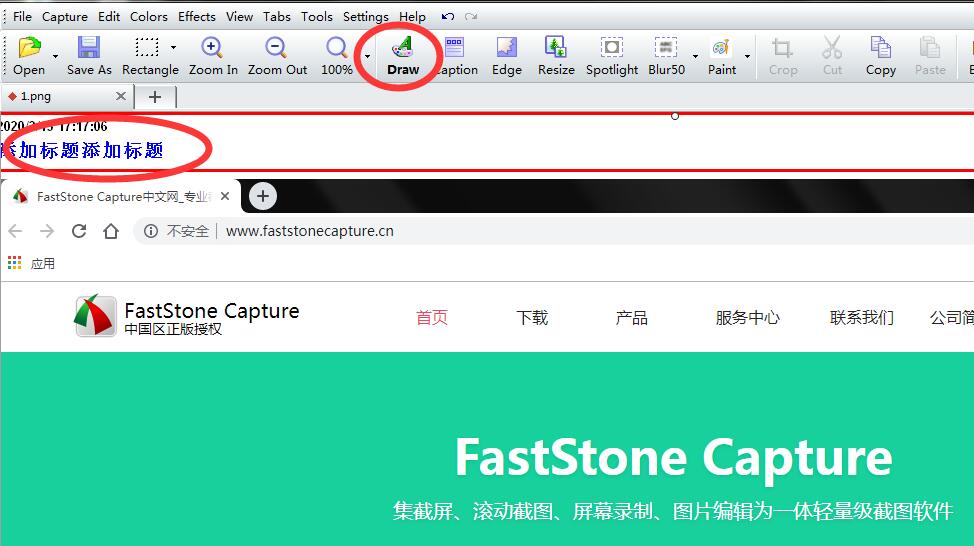
Task: Open the Colors menu
Action: pos(148,17)
